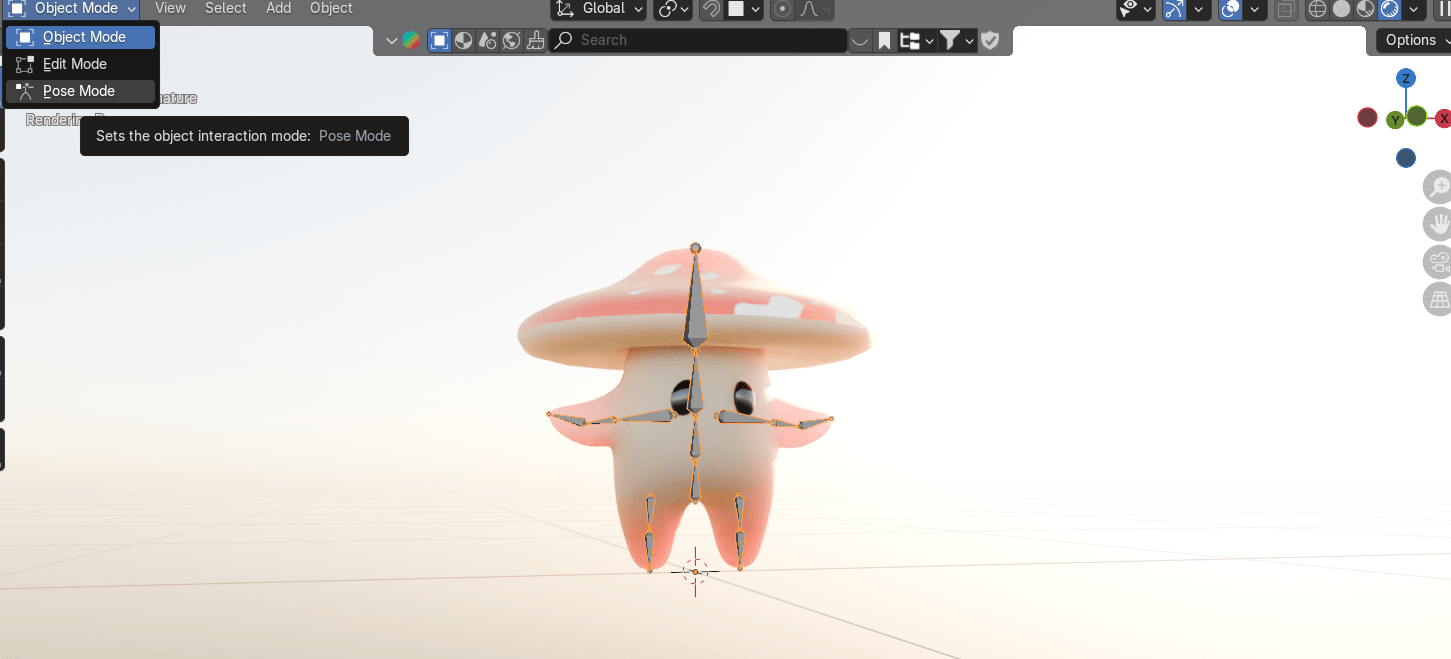Click the blue Z axis on gizmo
The width and height of the screenshot is (1451, 659).
click(1406, 78)
